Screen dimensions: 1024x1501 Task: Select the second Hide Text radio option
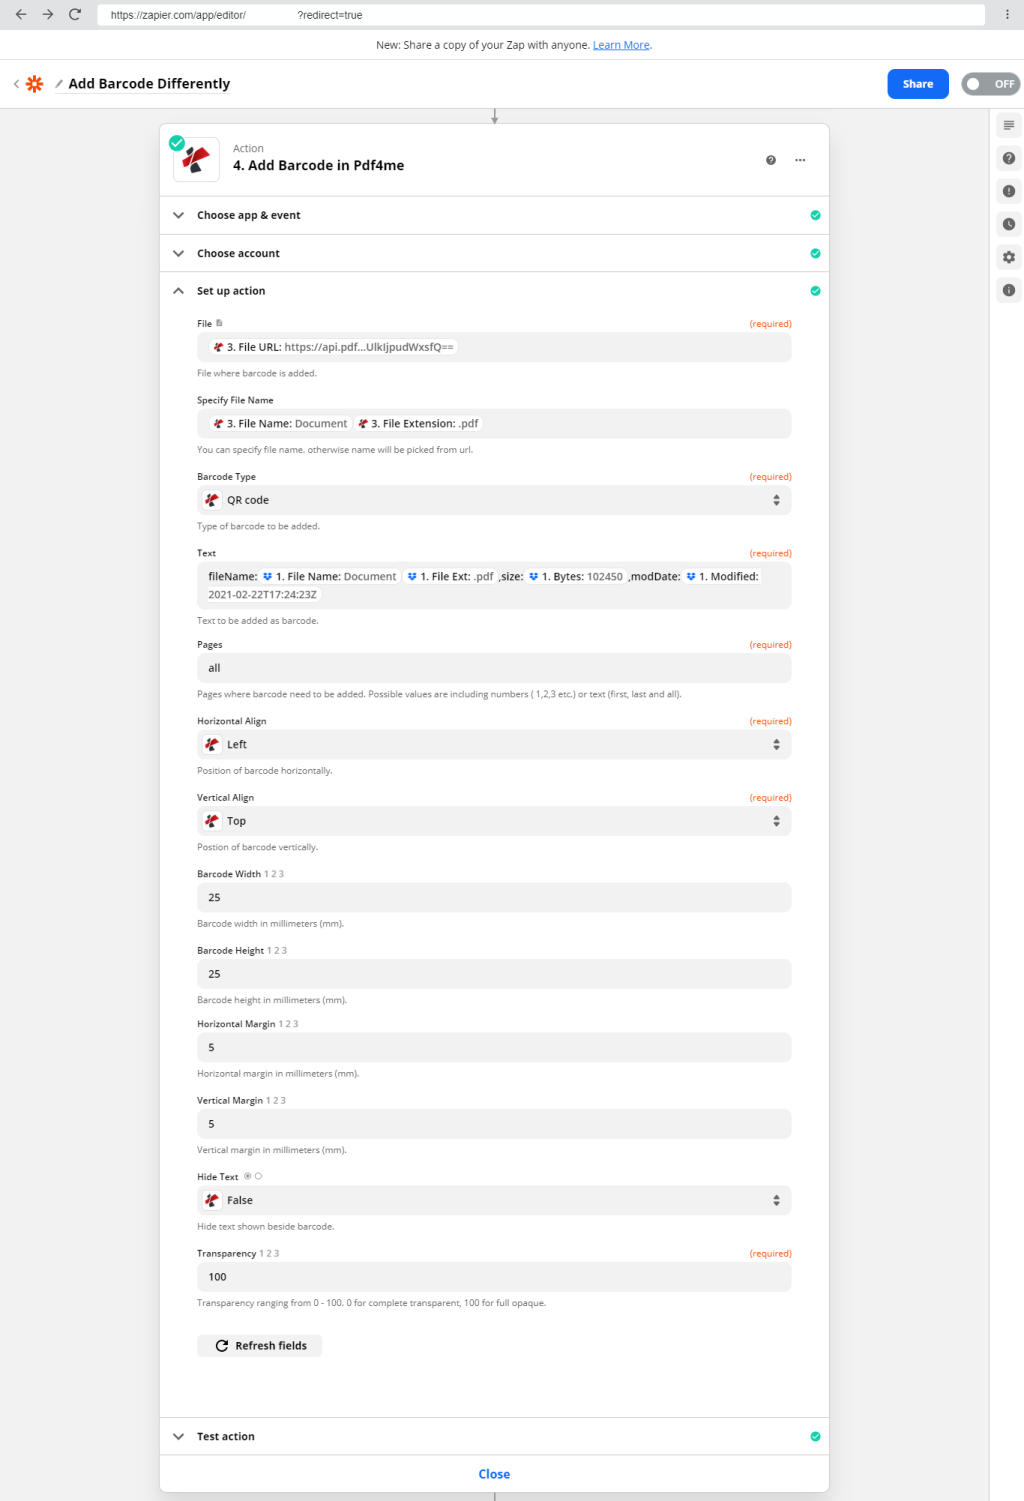pyautogui.click(x=258, y=1176)
